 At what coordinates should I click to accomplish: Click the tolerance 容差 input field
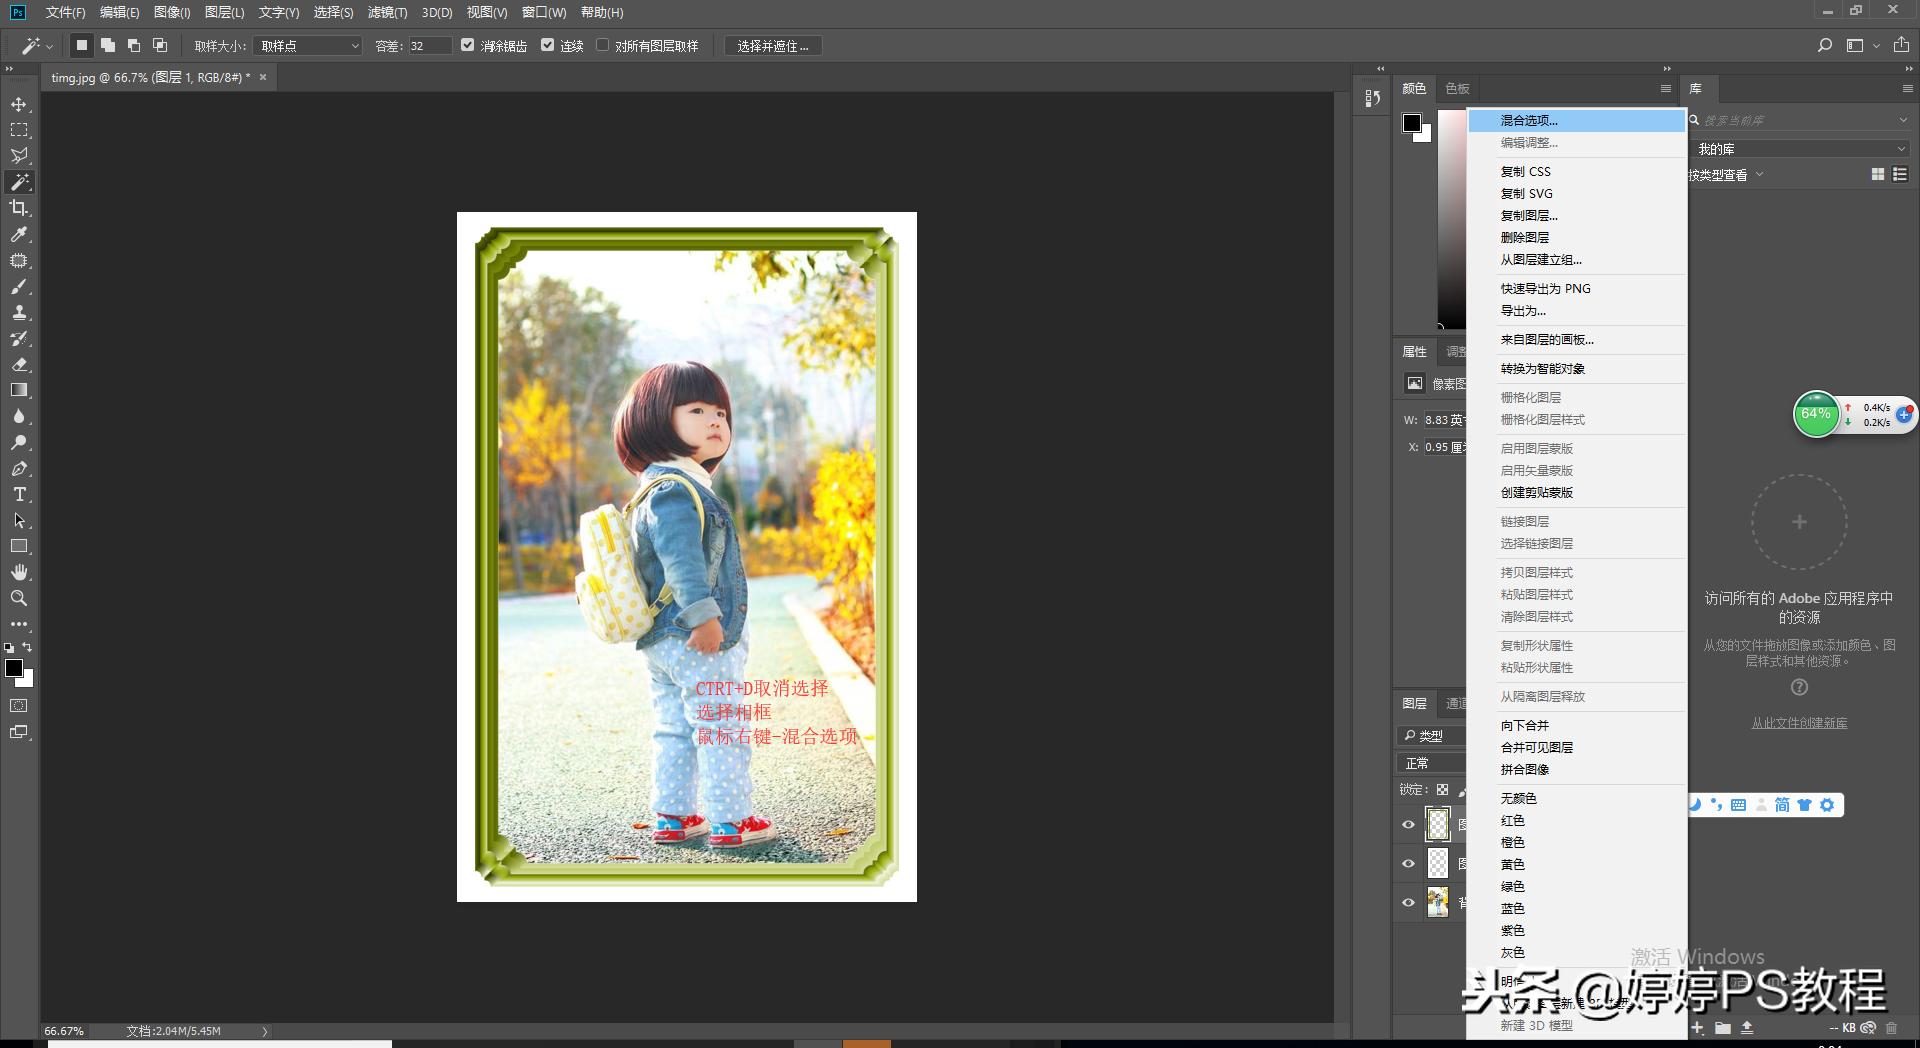pos(429,46)
